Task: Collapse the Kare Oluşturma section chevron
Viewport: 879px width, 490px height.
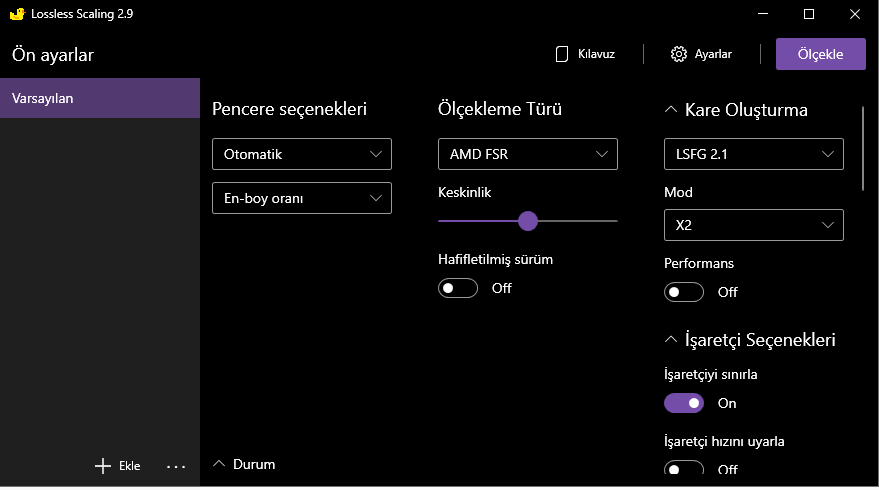Action: click(x=671, y=110)
